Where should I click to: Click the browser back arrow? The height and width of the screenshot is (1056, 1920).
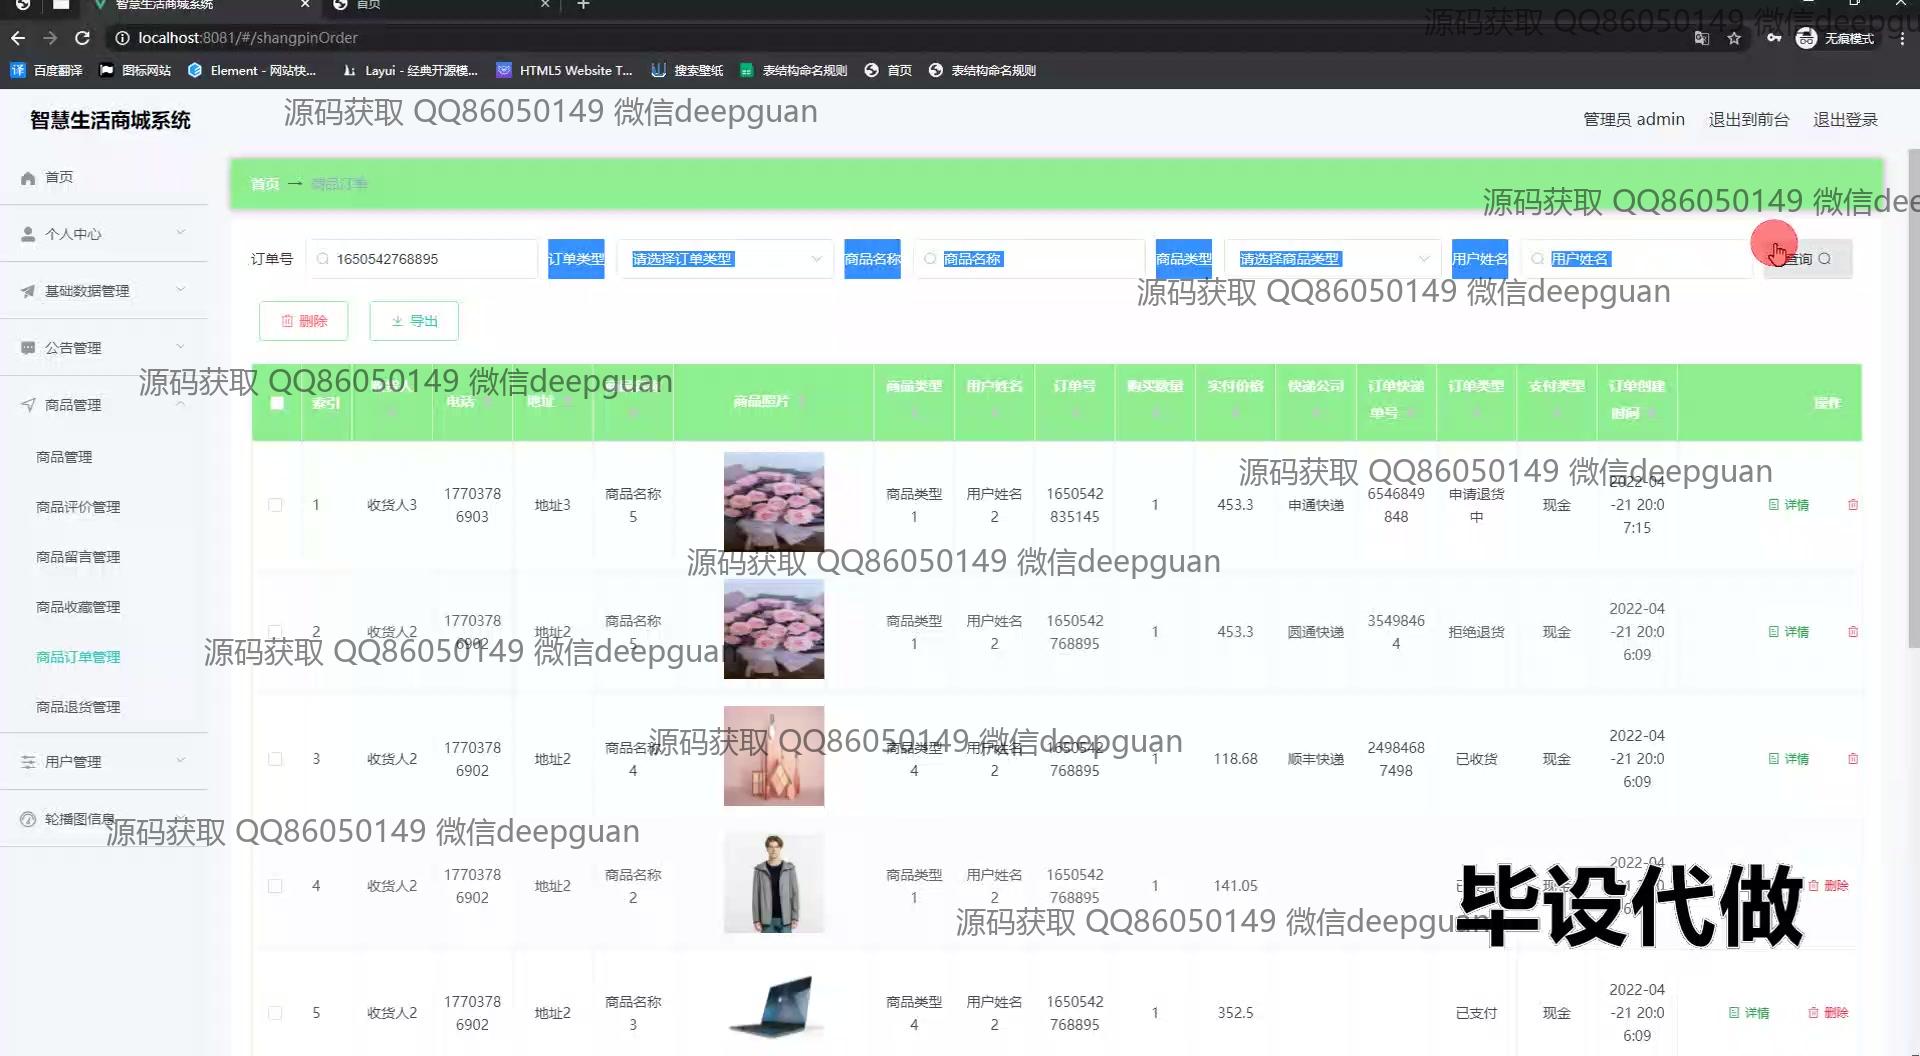pos(18,38)
